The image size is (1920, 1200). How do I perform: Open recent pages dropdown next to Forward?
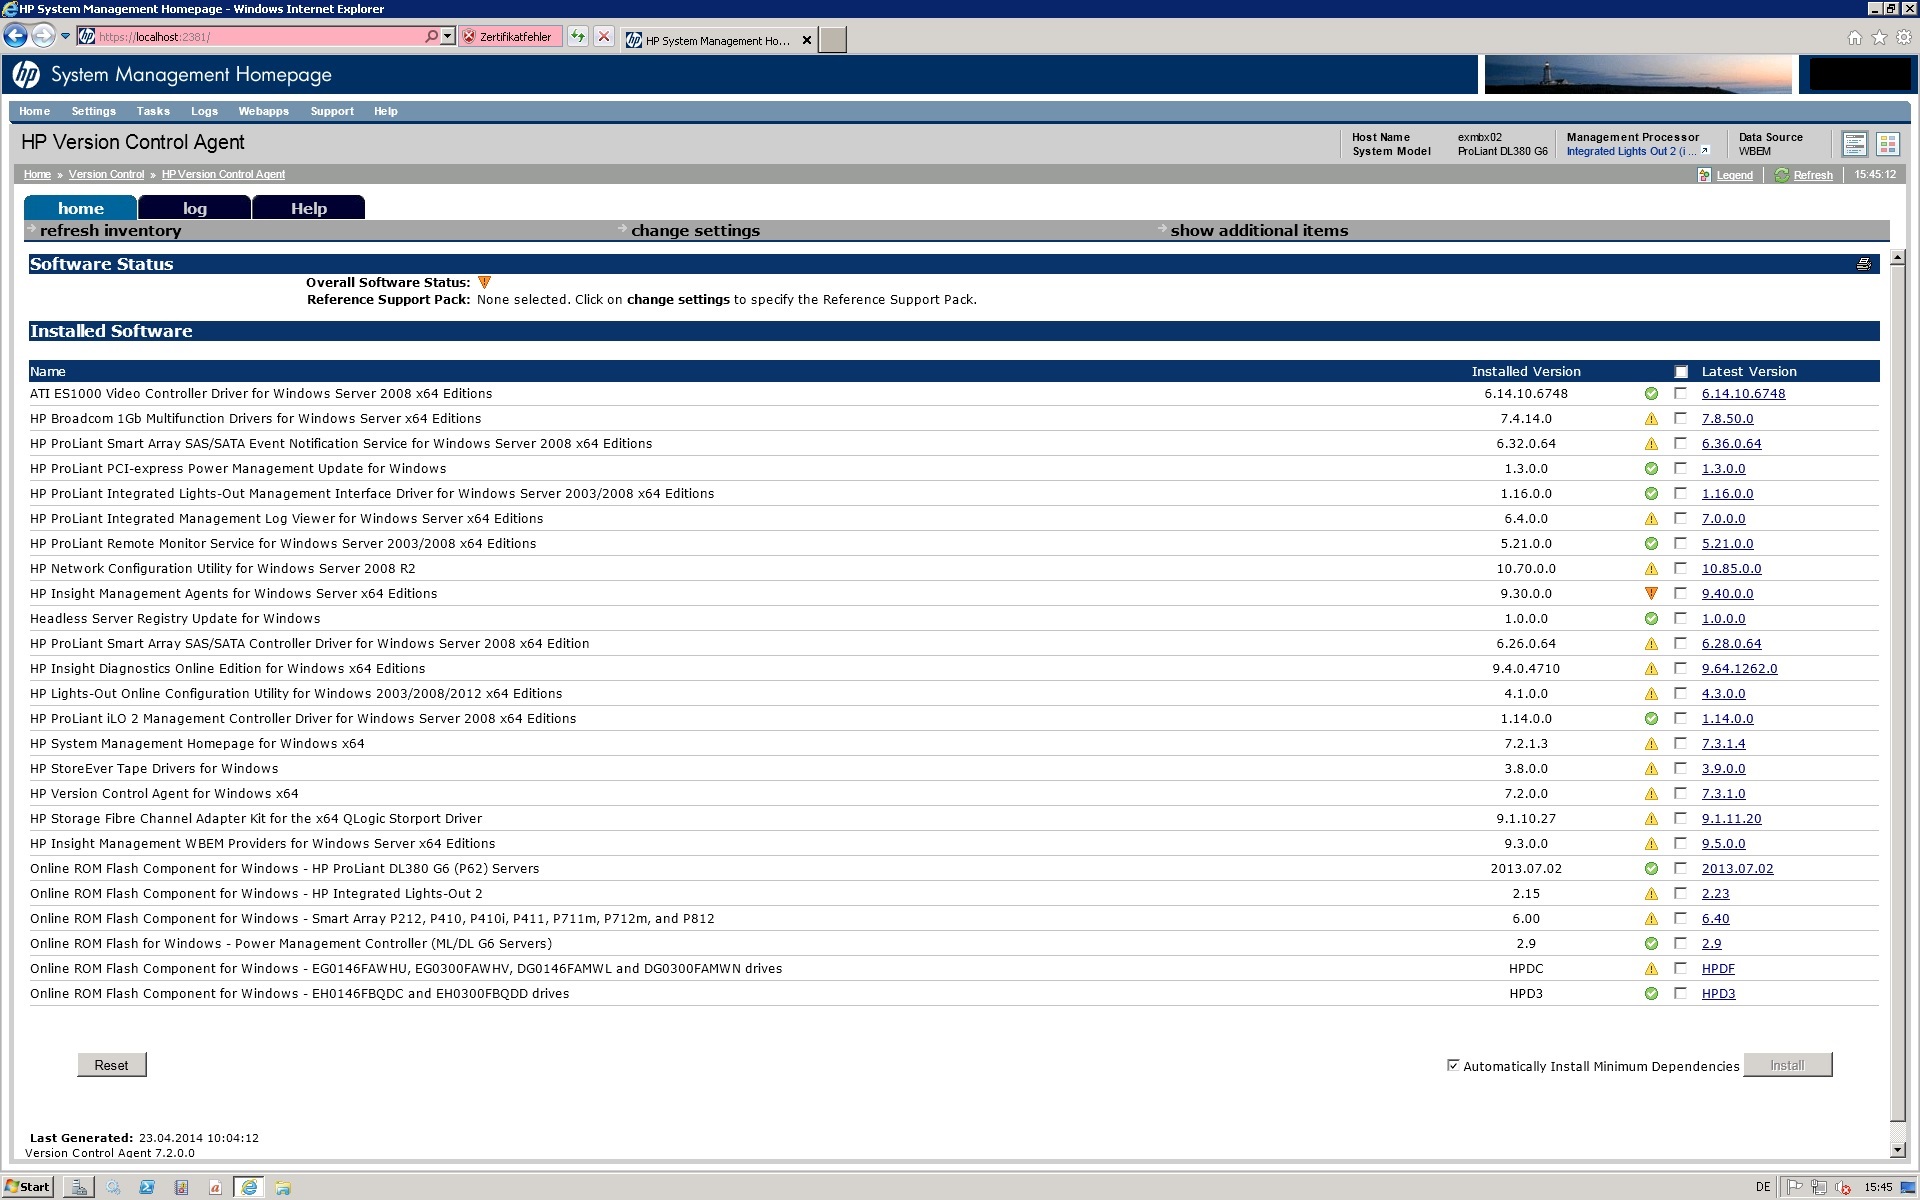coord(65,37)
